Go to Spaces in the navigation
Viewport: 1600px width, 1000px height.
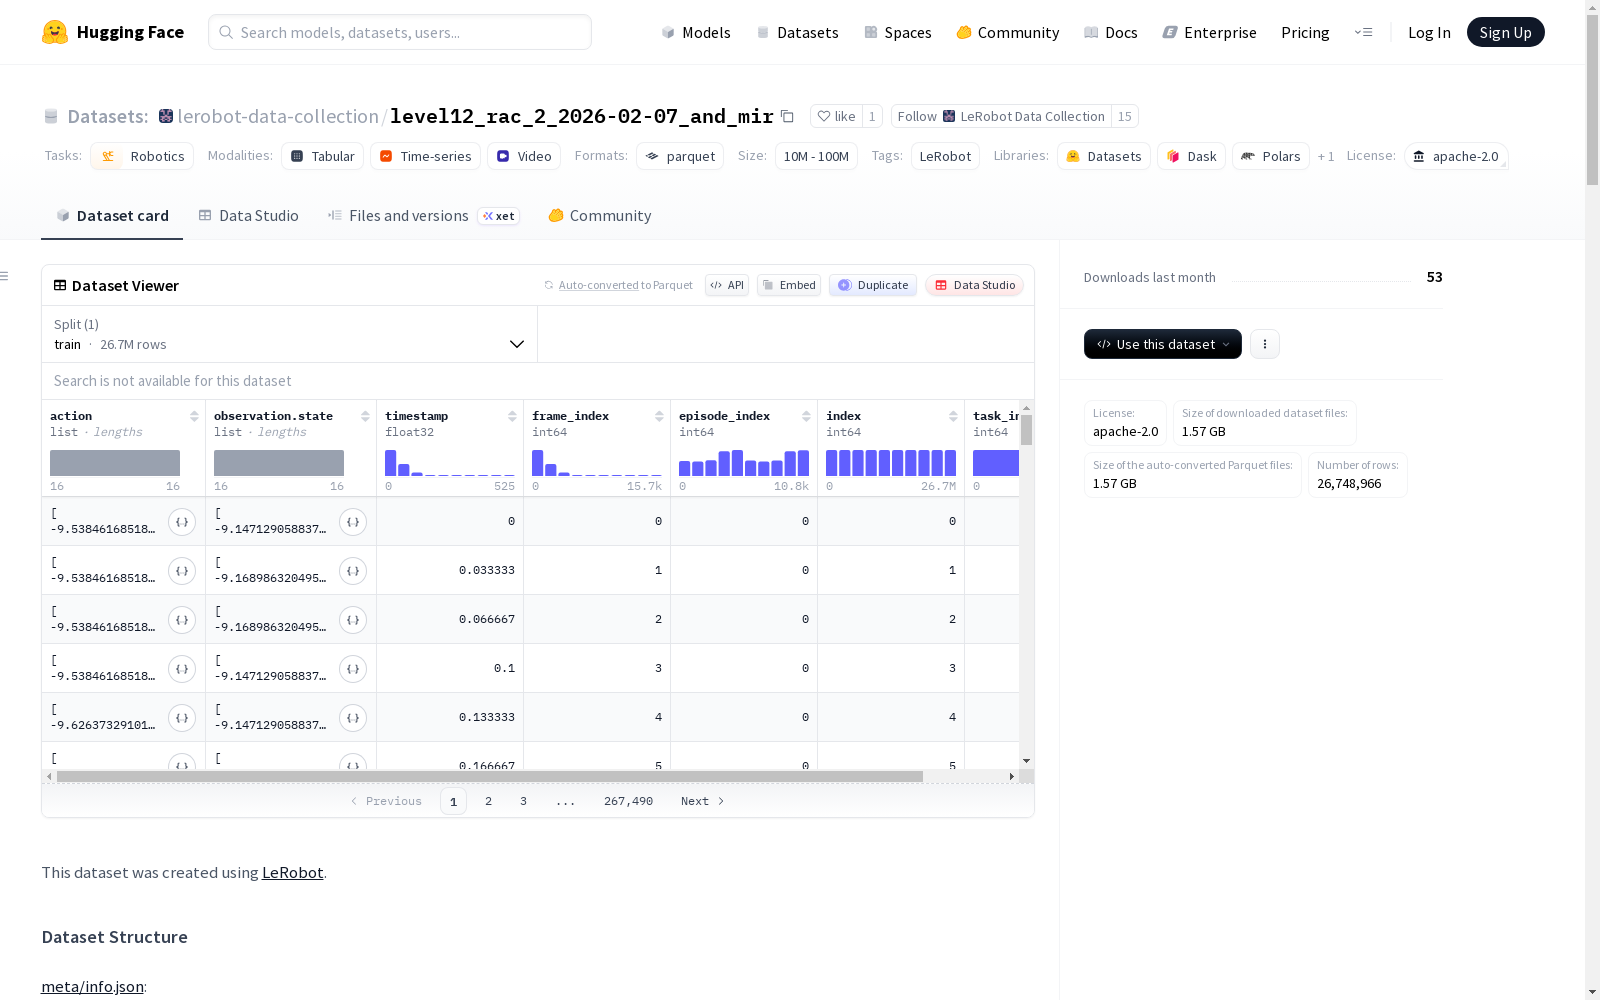click(898, 33)
